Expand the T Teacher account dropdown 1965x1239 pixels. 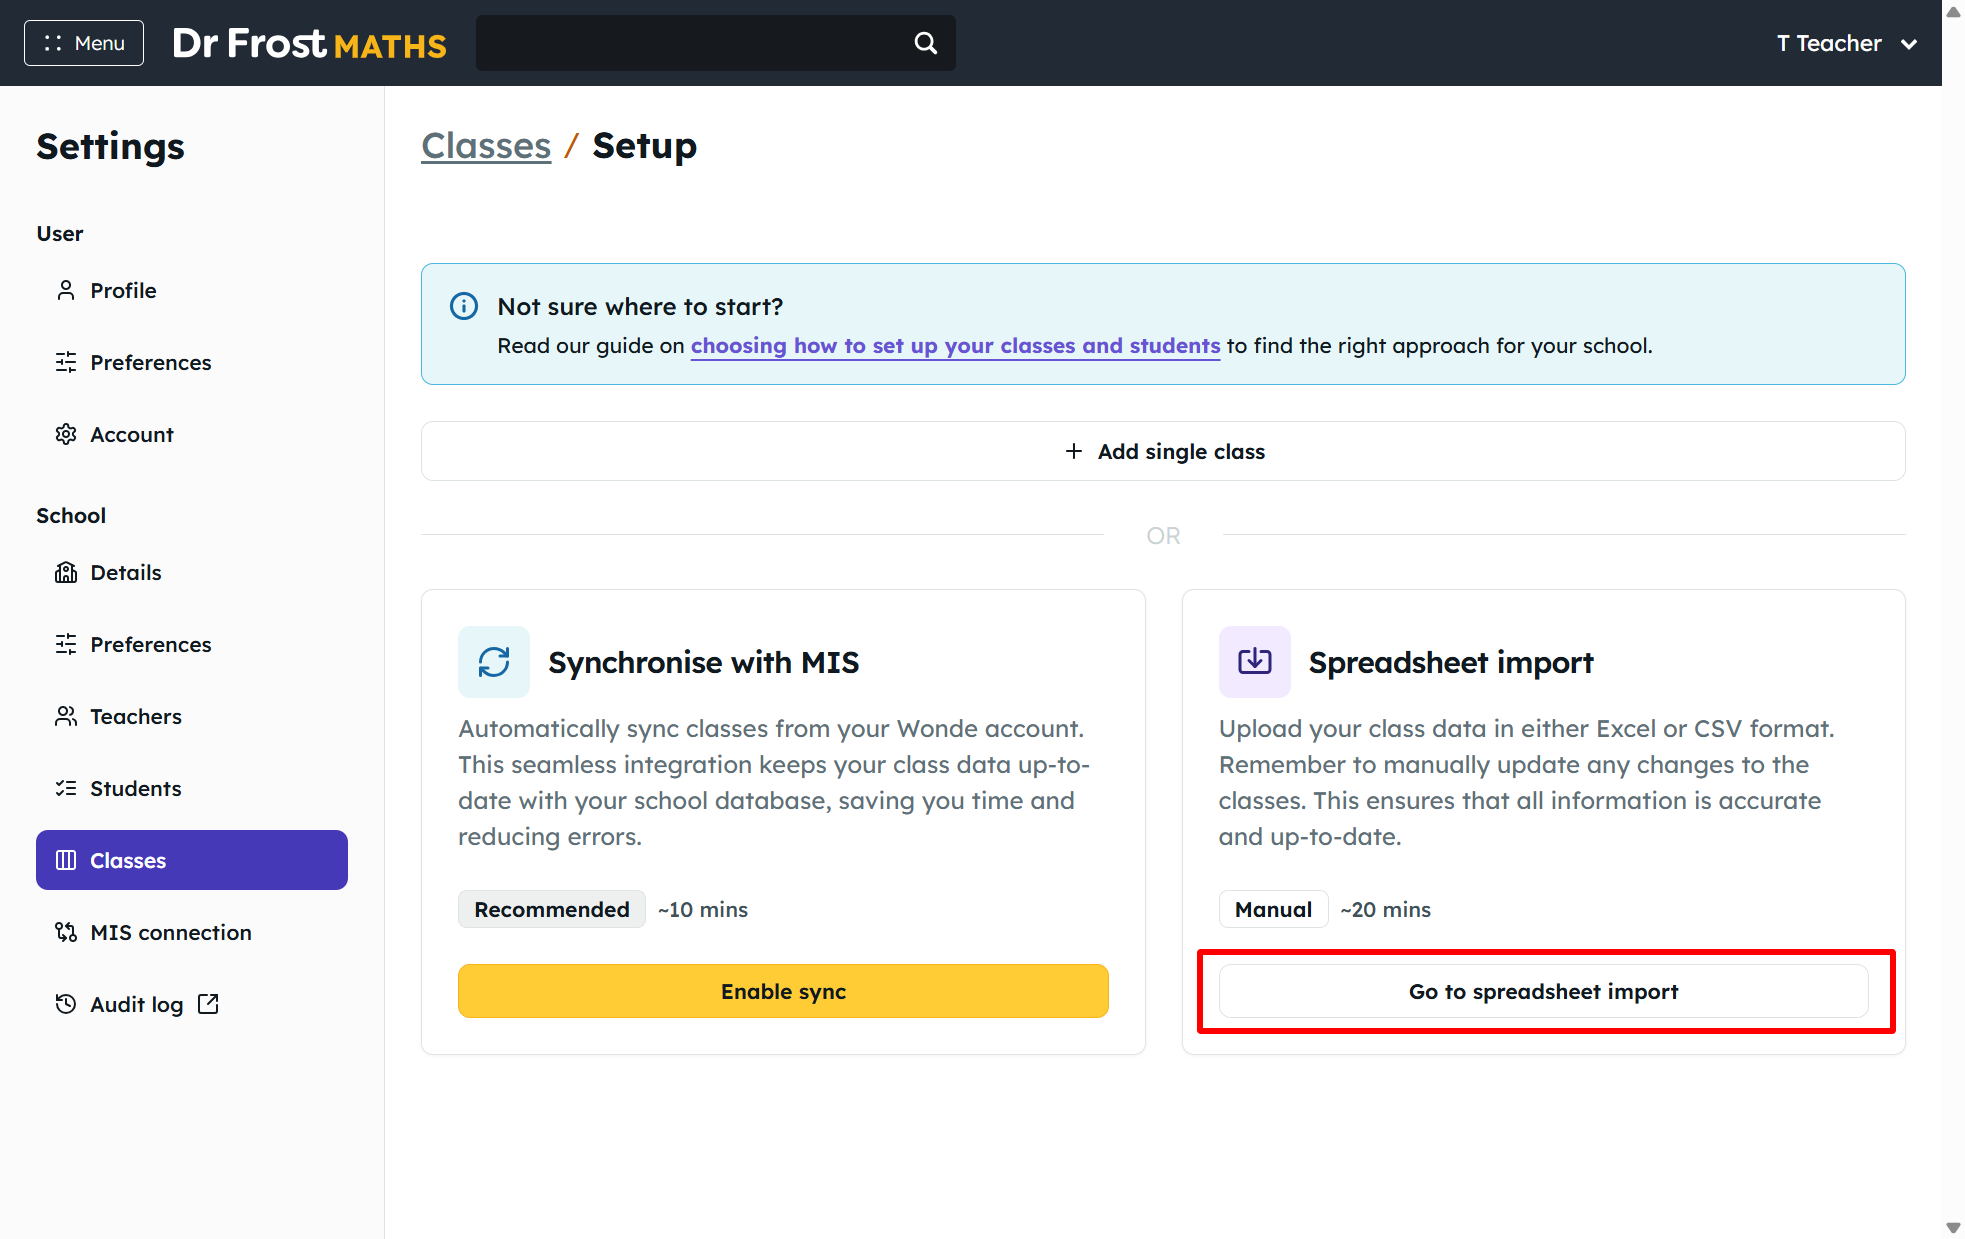[x=1846, y=43]
